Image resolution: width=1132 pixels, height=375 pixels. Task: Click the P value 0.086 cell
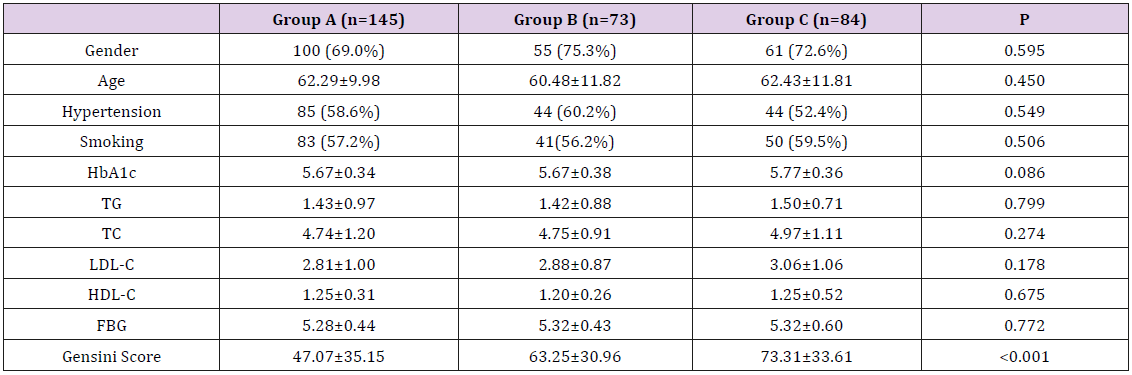[x=1026, y=173]
